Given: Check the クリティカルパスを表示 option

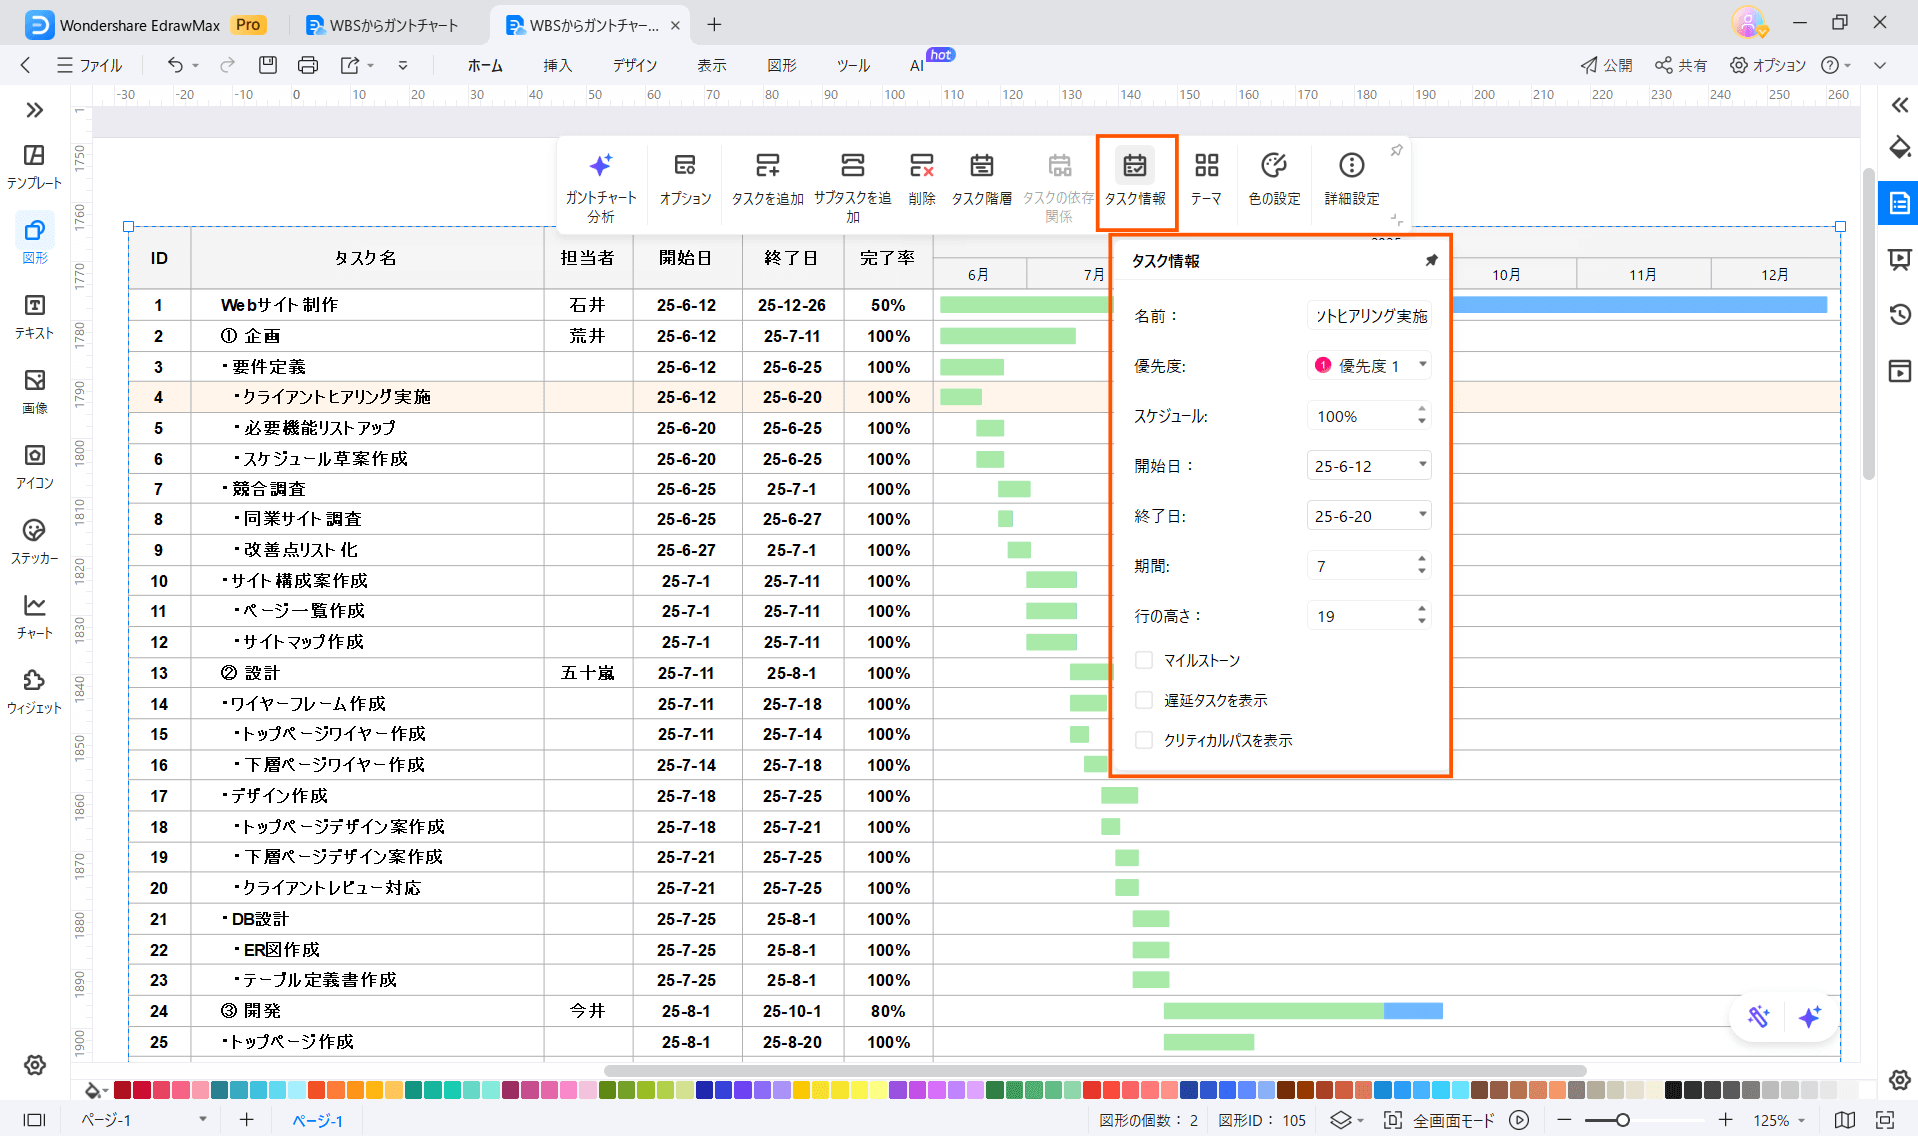Looking at the screenshot, I should pos(1144,740).
